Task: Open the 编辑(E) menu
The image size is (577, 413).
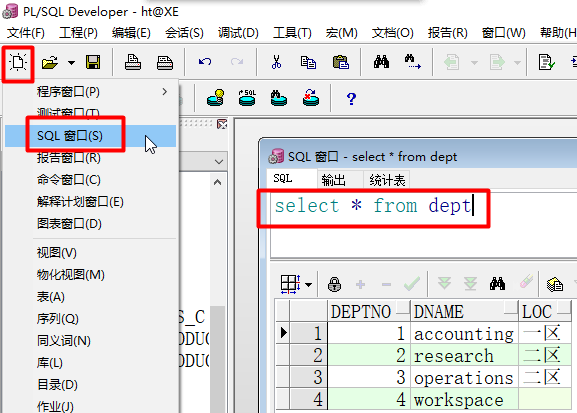Action: click(x=131, y=33)
